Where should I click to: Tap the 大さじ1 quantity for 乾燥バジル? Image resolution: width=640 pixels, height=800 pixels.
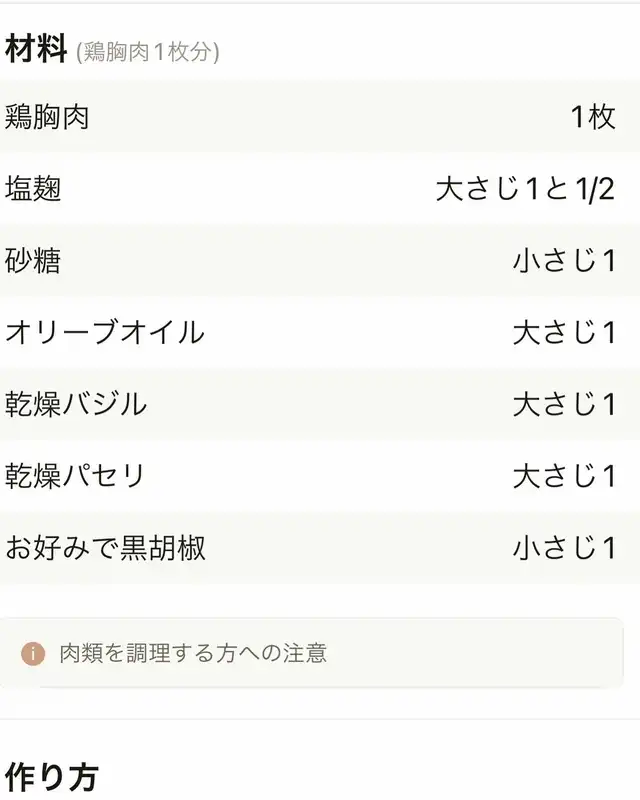click(x=564, y=405)
